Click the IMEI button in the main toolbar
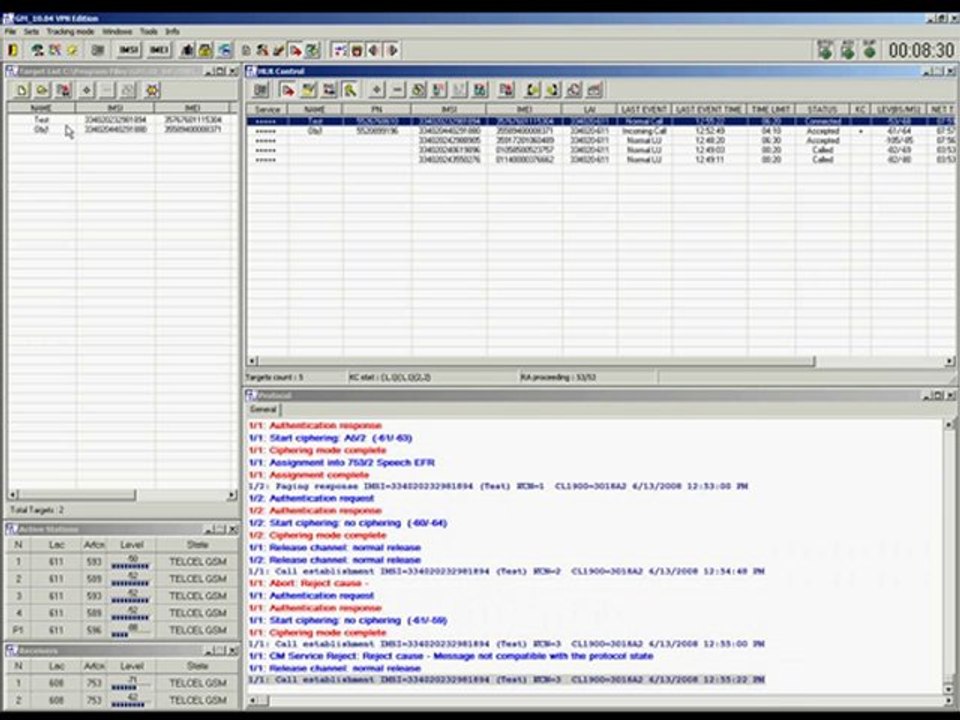This screenshot has height=720, width=960. point(159,50)
